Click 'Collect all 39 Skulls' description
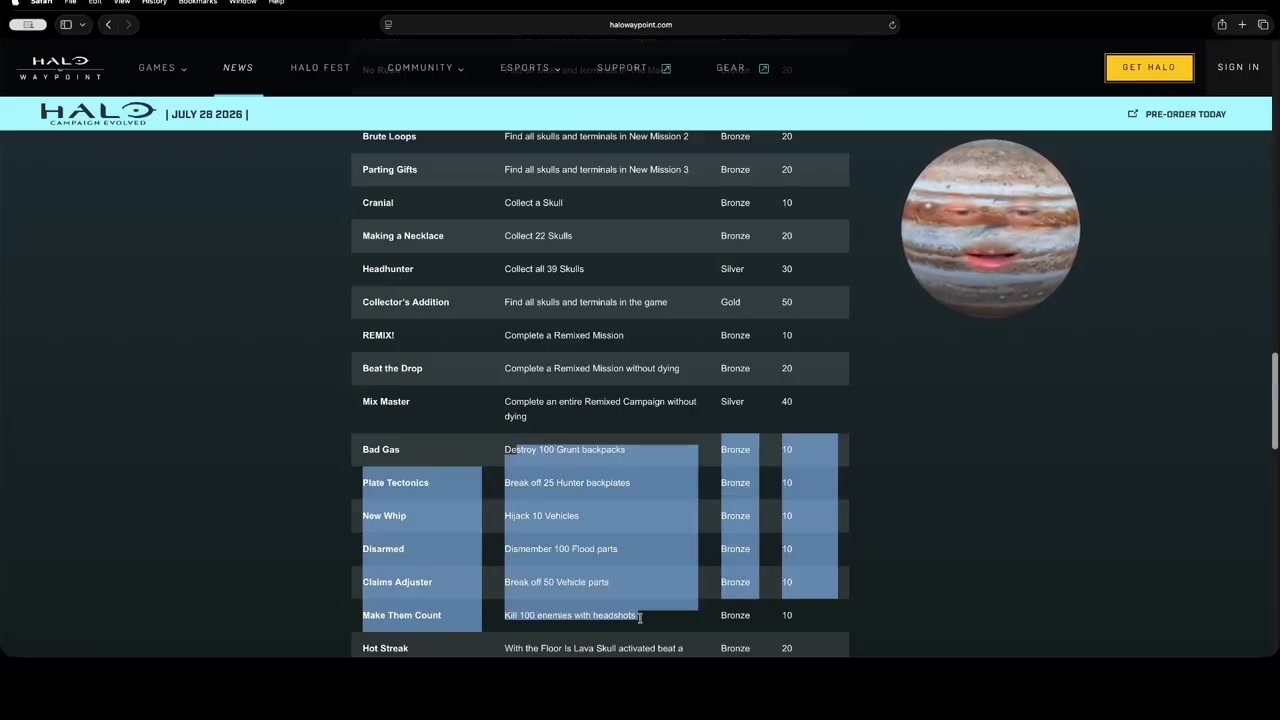The height and width of the screenshot is (720, 1280). pyautogui.click(x=544, y=269)
